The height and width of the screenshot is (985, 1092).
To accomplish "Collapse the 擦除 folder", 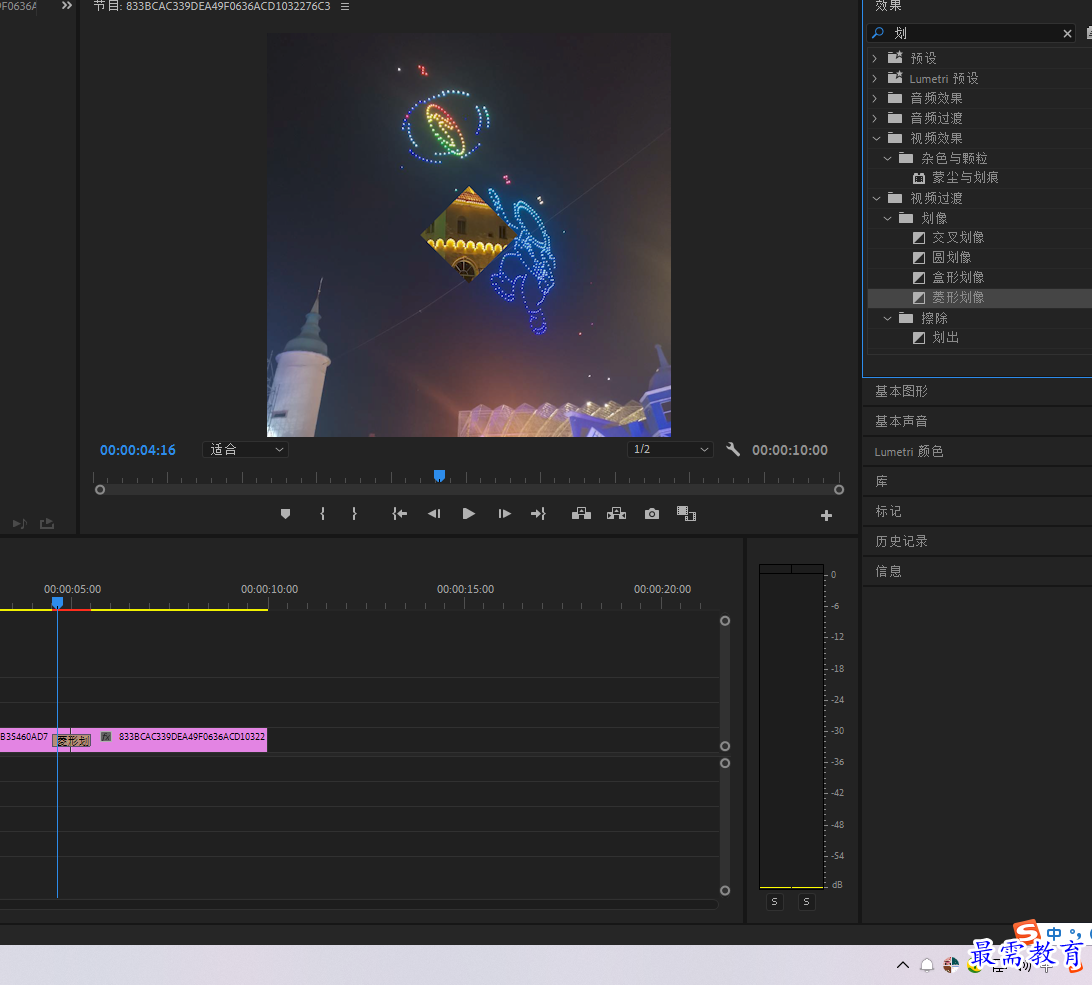I will click(x=887, y=318).
